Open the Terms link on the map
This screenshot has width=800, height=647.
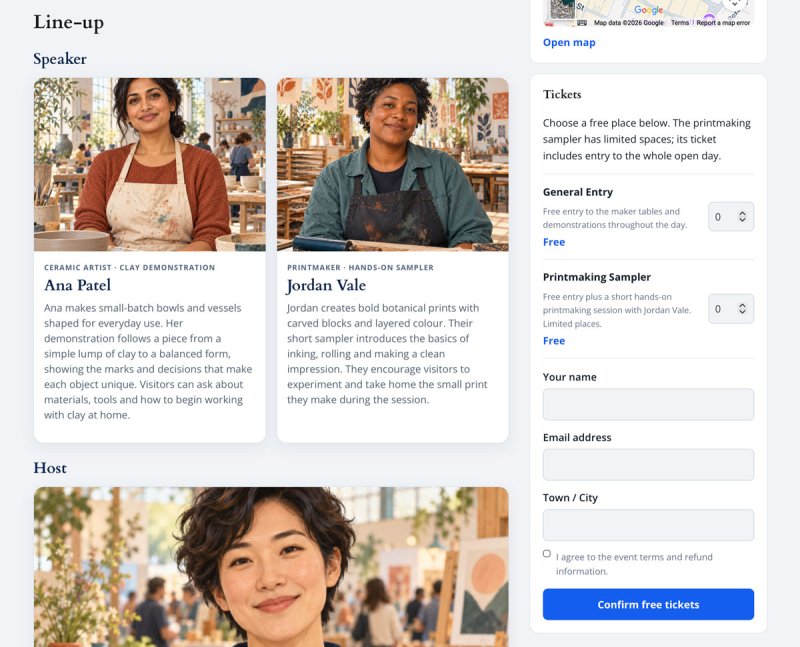(680, 23)
